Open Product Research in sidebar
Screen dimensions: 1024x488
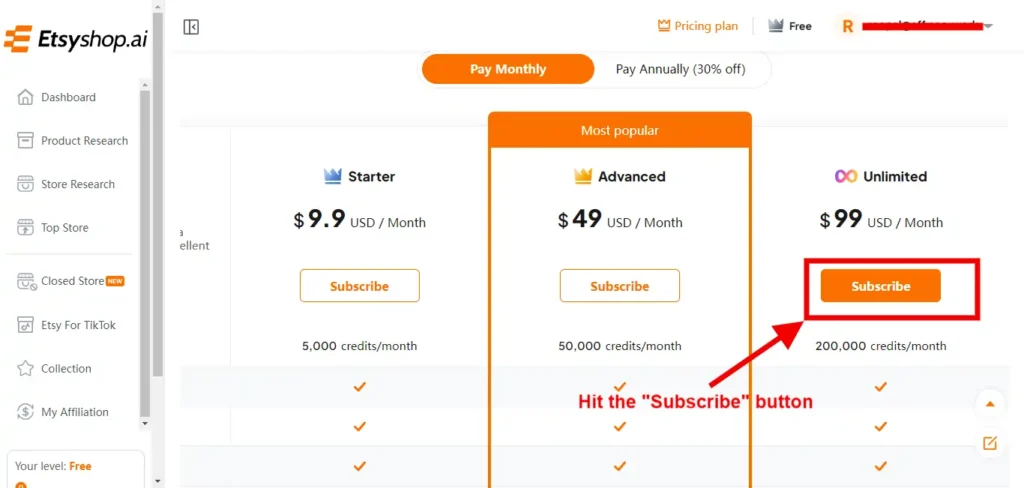pyautogui.click(x=72, y=140)
